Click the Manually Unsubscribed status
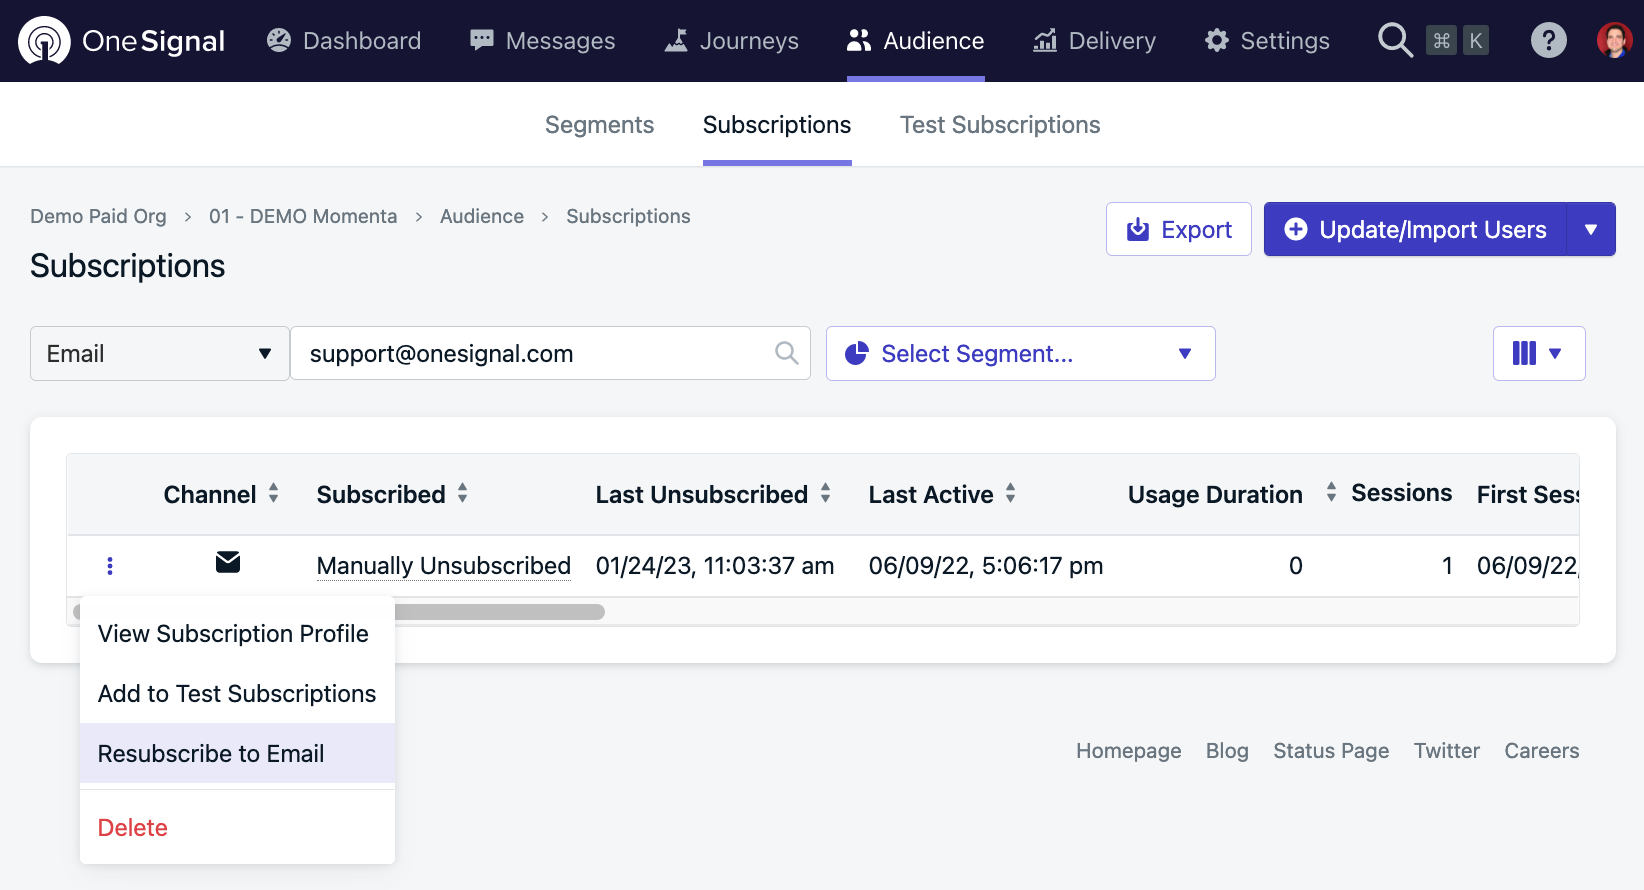 [444, 566]
